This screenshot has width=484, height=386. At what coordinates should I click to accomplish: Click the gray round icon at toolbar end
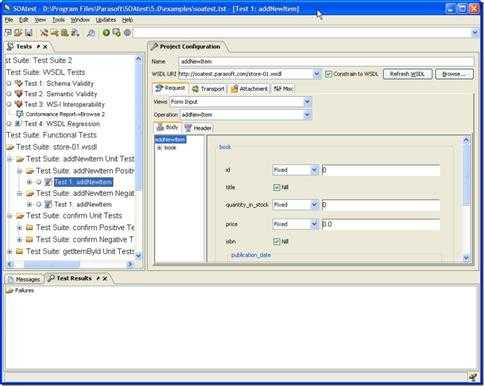click(127, 33)
